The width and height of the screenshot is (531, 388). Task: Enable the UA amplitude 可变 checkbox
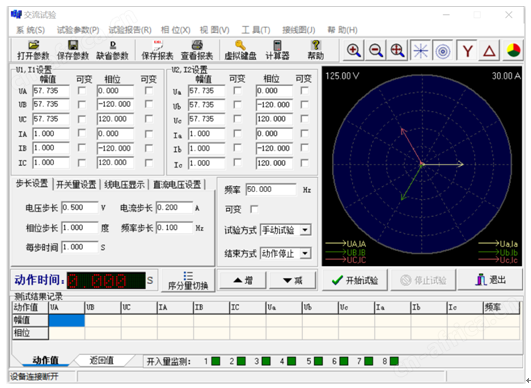[82, 91]
